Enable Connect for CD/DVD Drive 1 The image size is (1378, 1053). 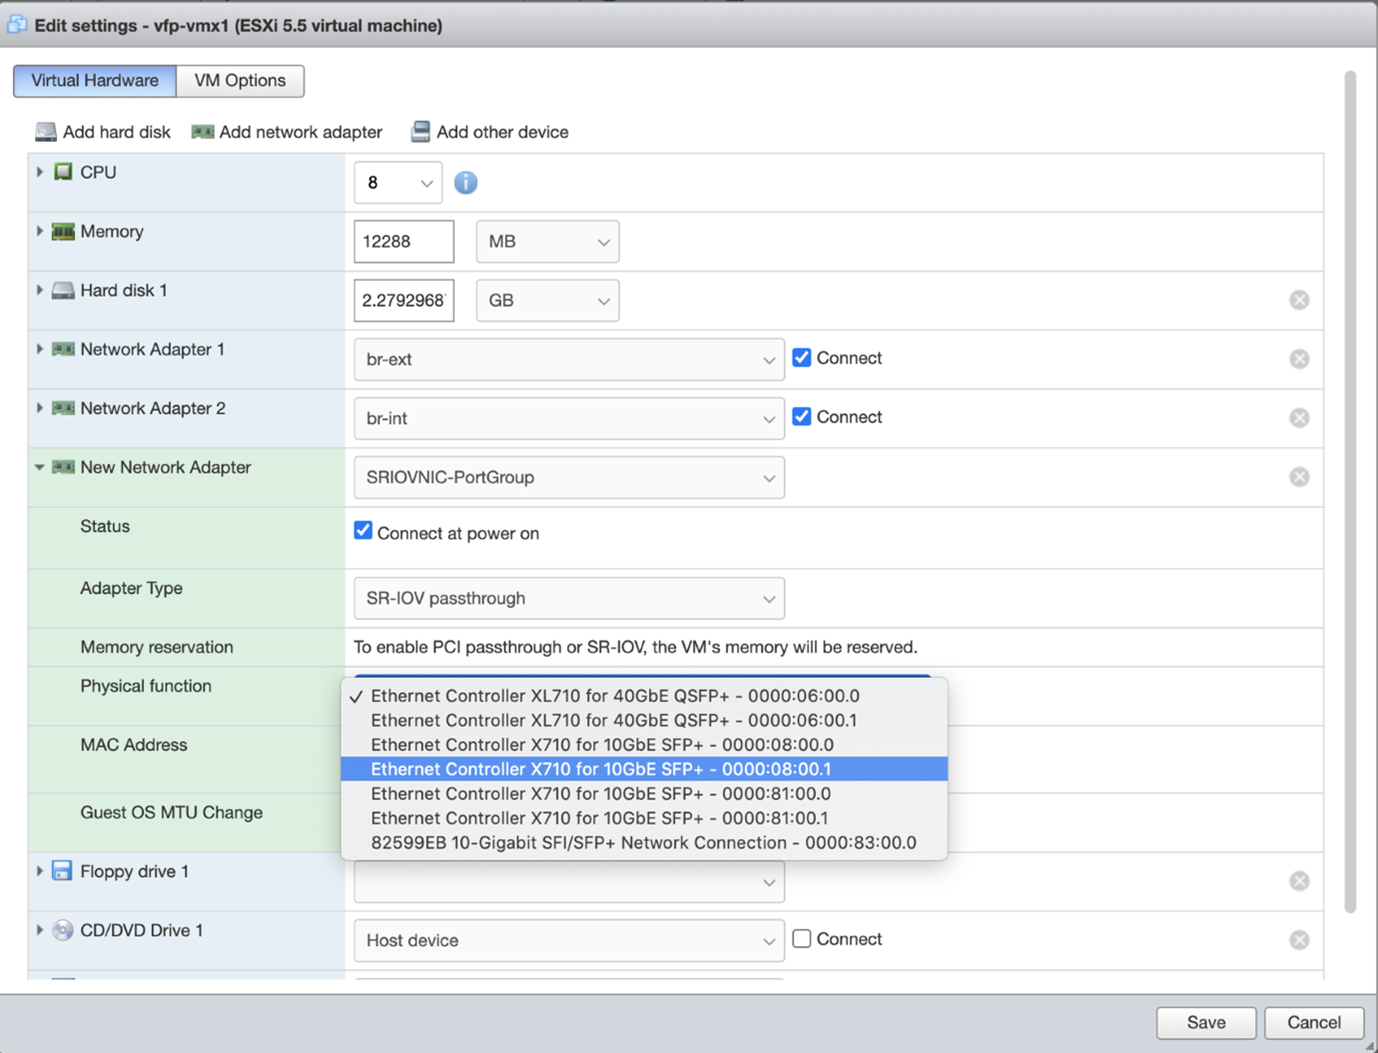click(x=802, y=939)
